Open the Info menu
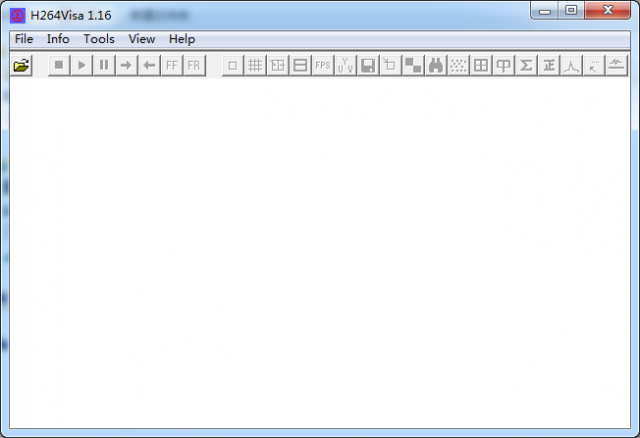Screen dimensions: 640x438 tap(58, 39)
